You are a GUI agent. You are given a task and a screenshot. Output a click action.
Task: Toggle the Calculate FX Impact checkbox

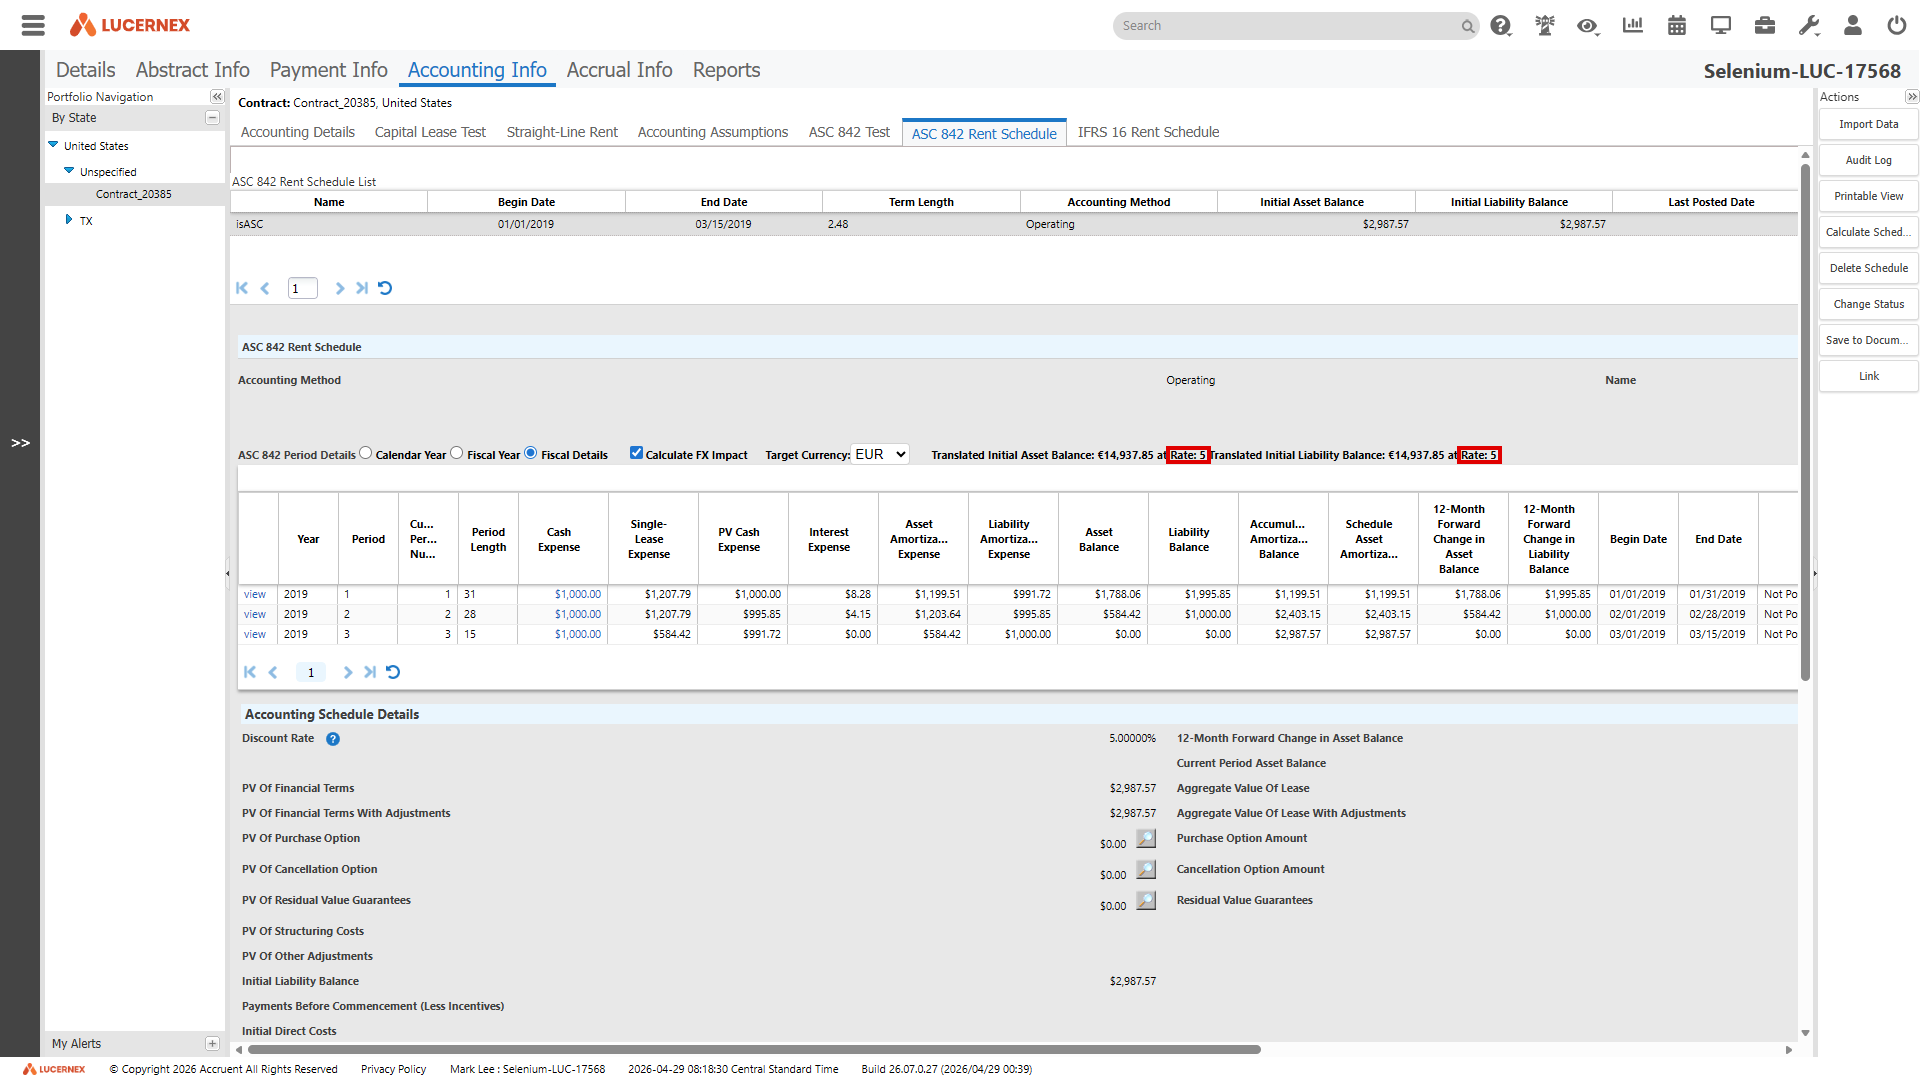tap(636, 453)
